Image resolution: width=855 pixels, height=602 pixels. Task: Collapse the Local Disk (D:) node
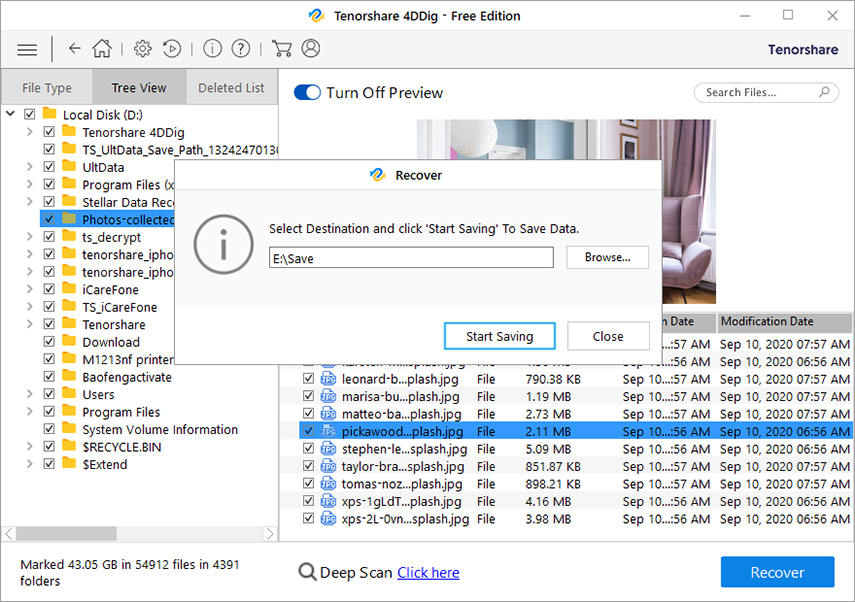(12, 114)
